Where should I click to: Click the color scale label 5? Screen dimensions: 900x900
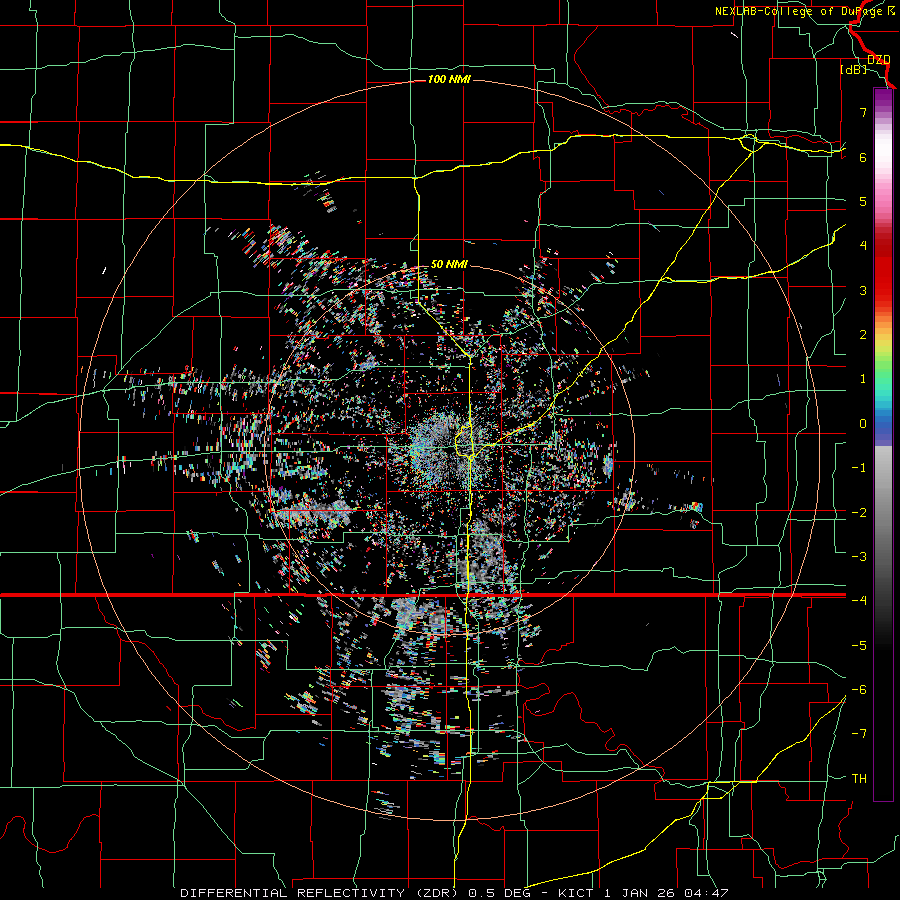click(863, 201)
